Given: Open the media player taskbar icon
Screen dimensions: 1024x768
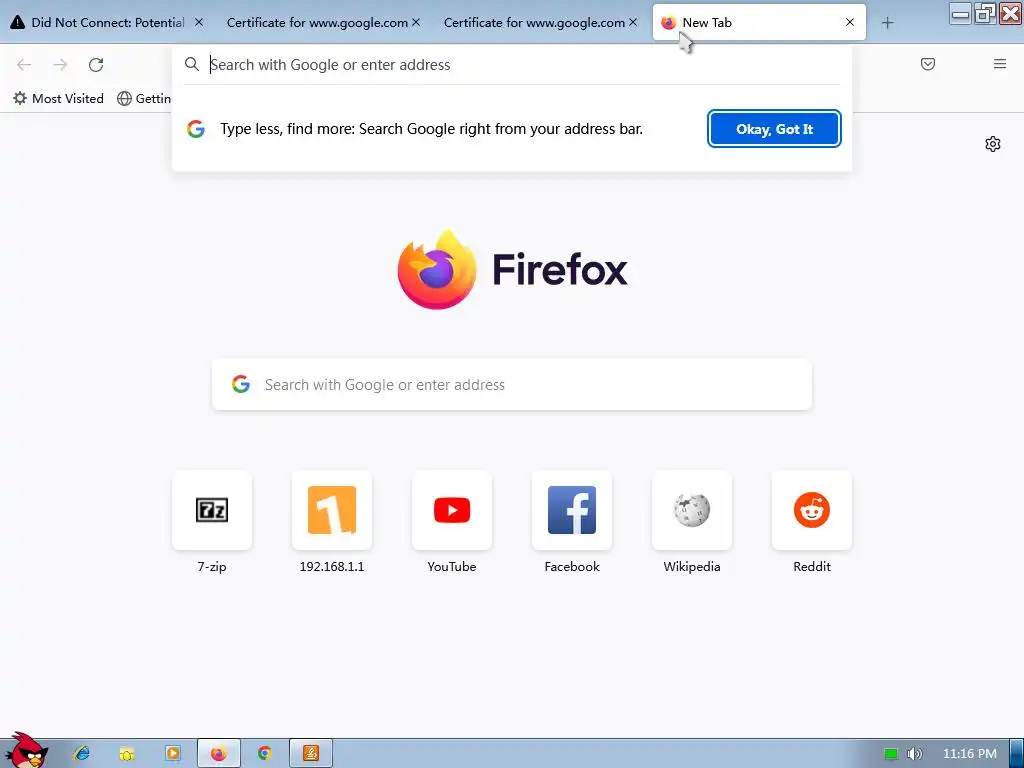Looking at the screenshot, I should (172, 754).
